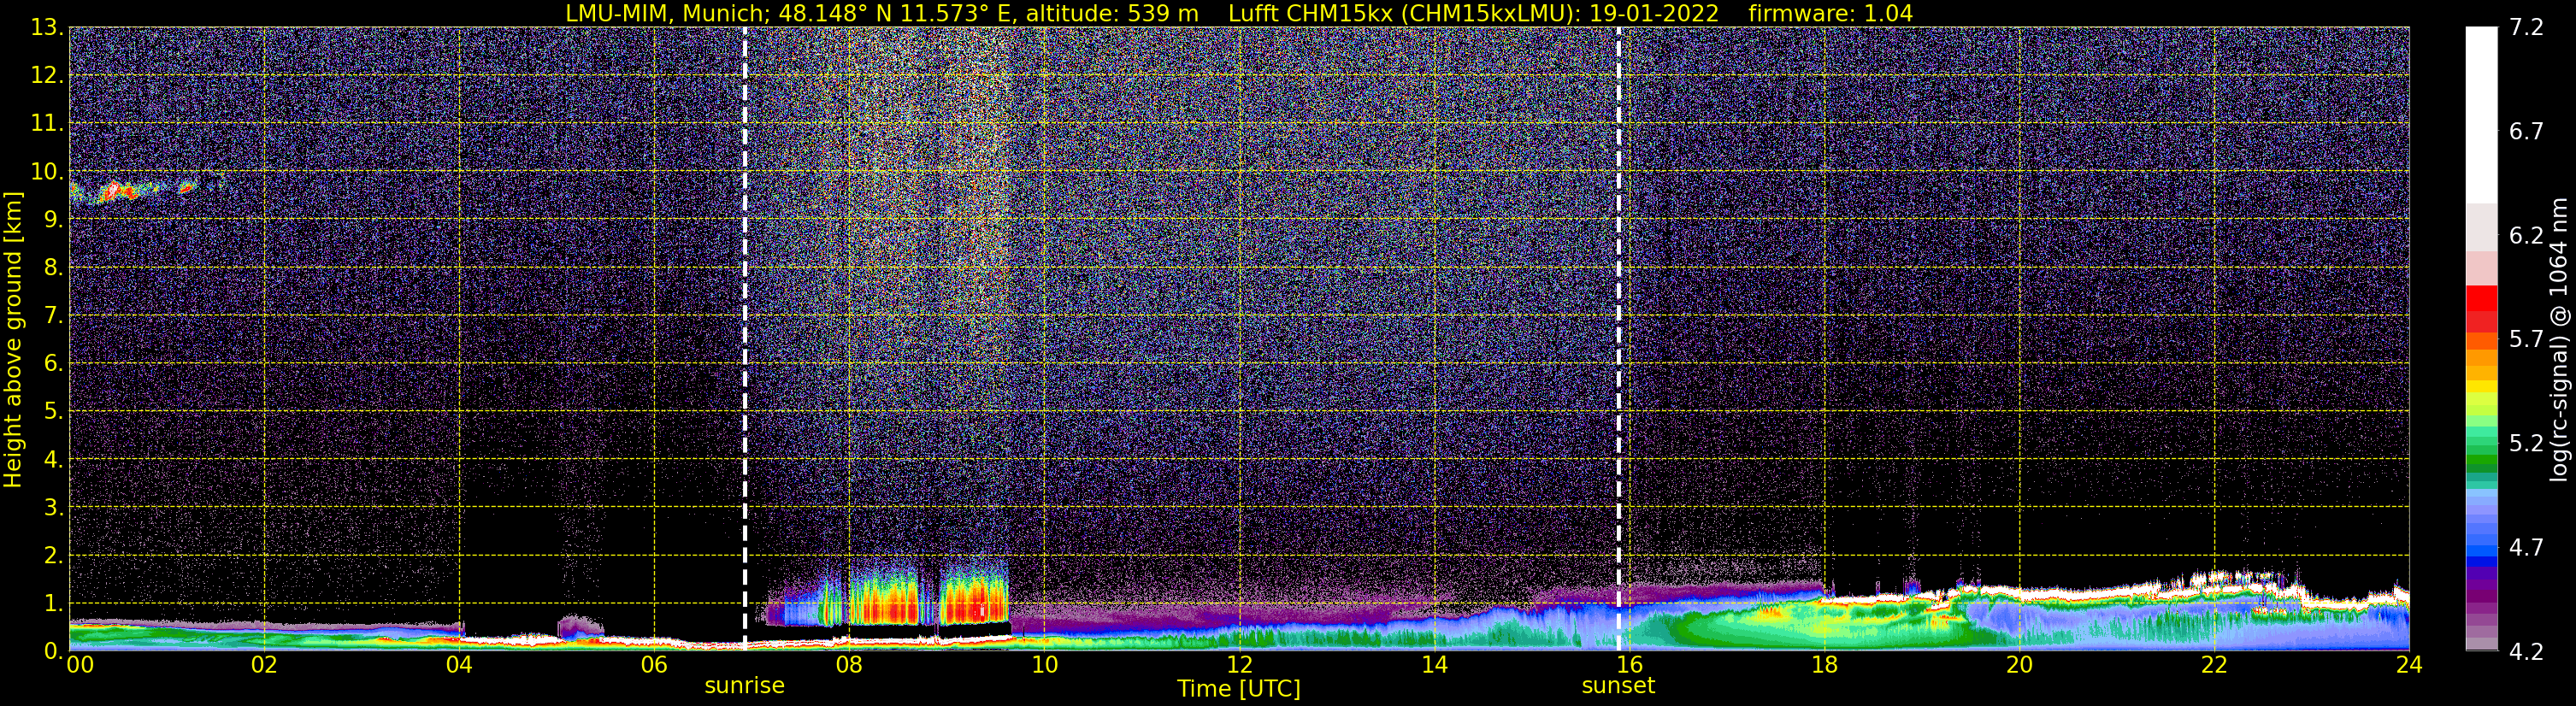Click the 'log(rc-signal) @ 1064 nm' colorbar title
This screenshot has height=706, width=2576.
pos(2558,339)
